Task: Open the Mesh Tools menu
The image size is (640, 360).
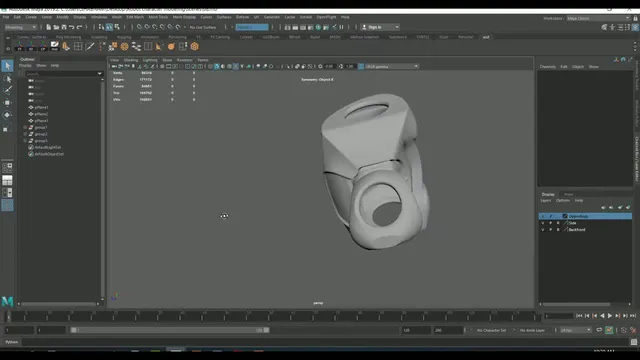Action: (x=158, y=17)
